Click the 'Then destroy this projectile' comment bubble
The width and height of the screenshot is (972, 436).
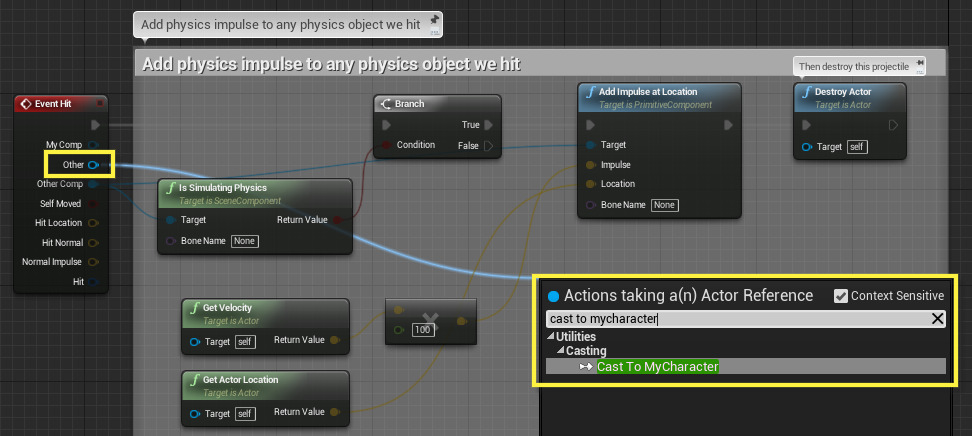[853, 66]
